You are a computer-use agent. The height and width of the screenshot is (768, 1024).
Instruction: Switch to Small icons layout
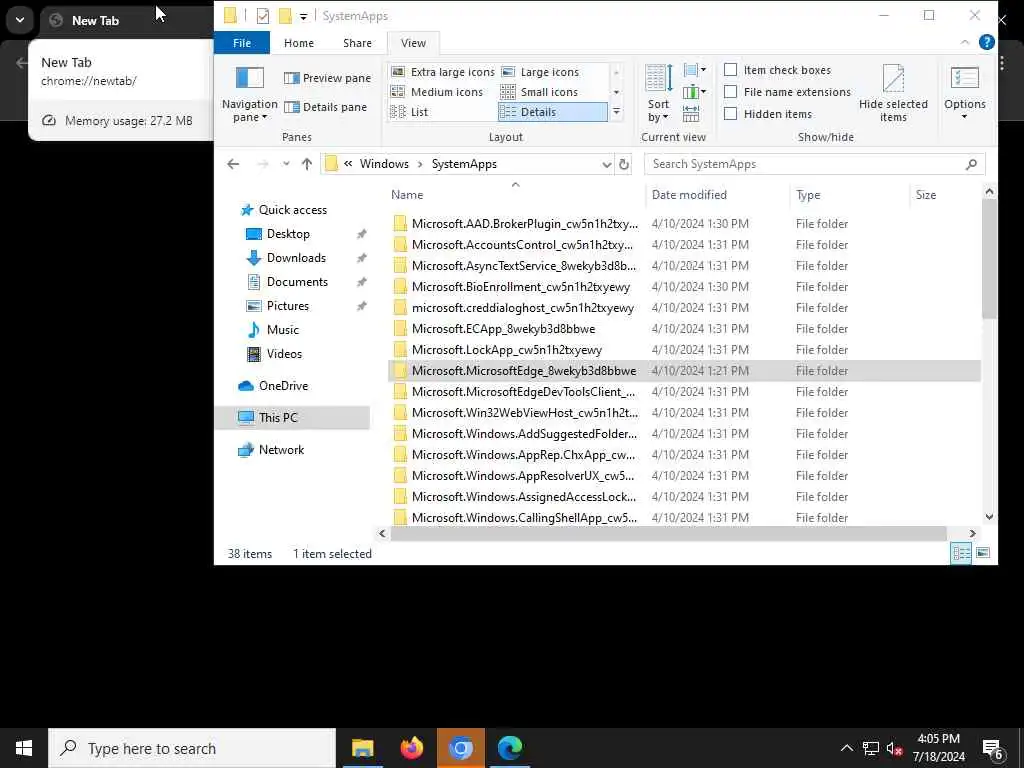click(x=539, y=92)
